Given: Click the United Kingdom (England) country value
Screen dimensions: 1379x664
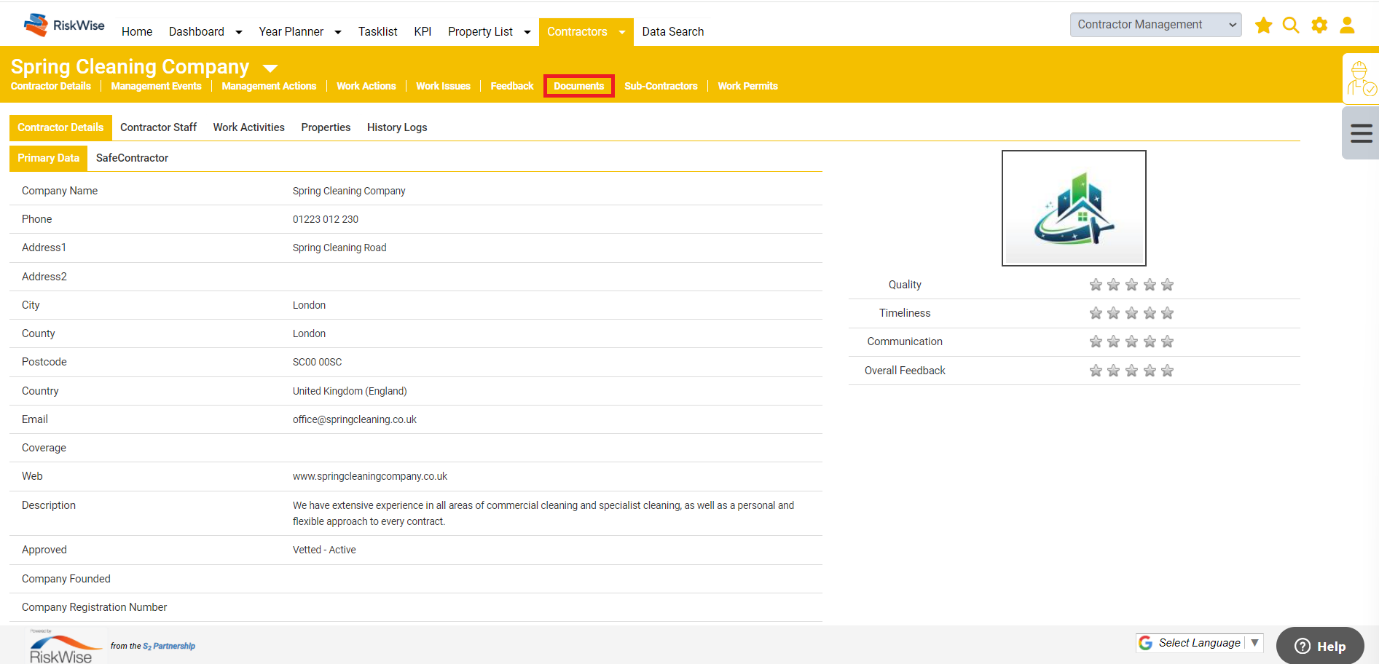Looking at the screenshot, I should pos(350,392).
